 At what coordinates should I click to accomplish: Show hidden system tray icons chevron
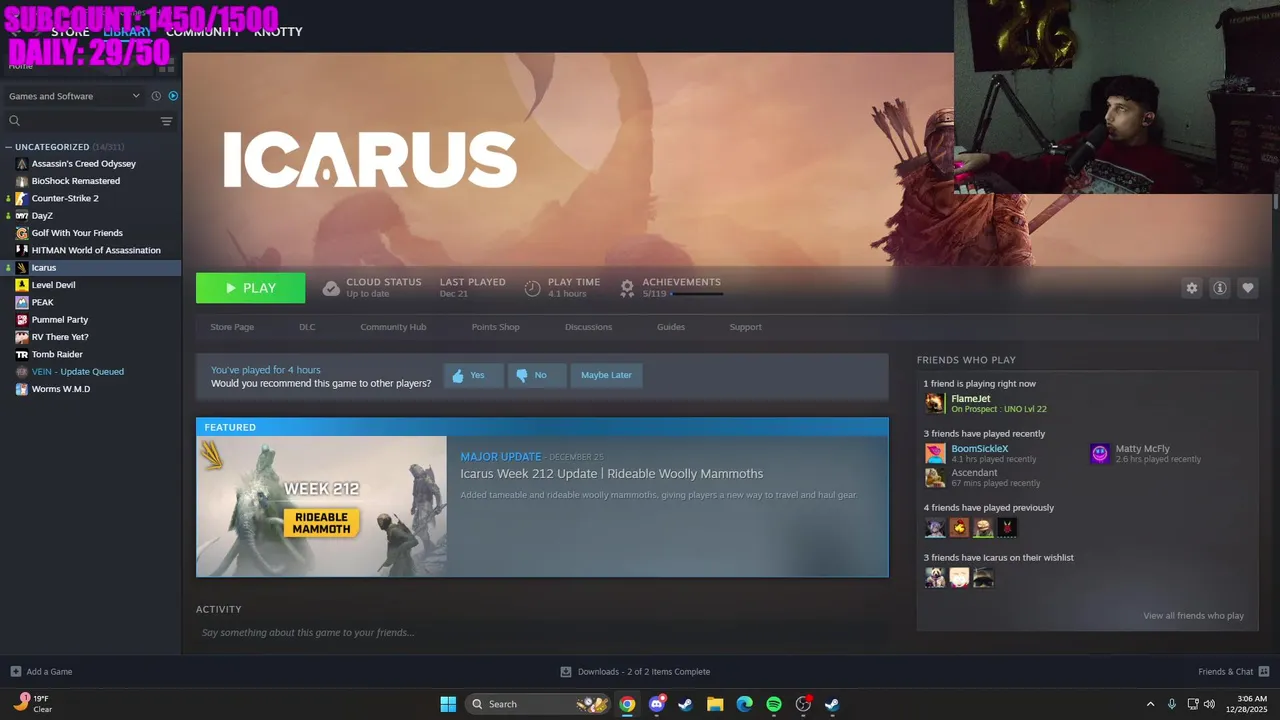[x=1150, y=704]
